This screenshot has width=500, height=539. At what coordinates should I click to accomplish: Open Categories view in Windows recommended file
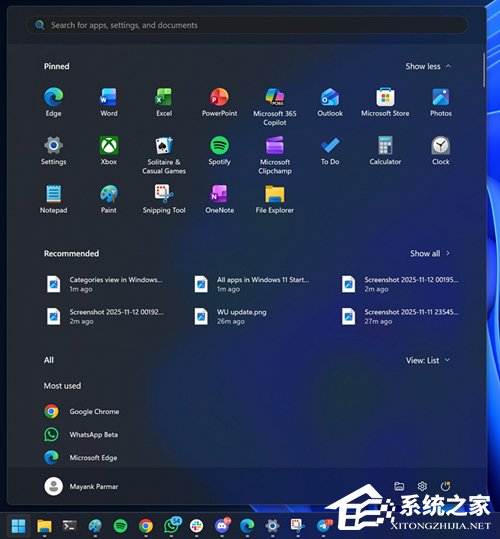[105, 284]
